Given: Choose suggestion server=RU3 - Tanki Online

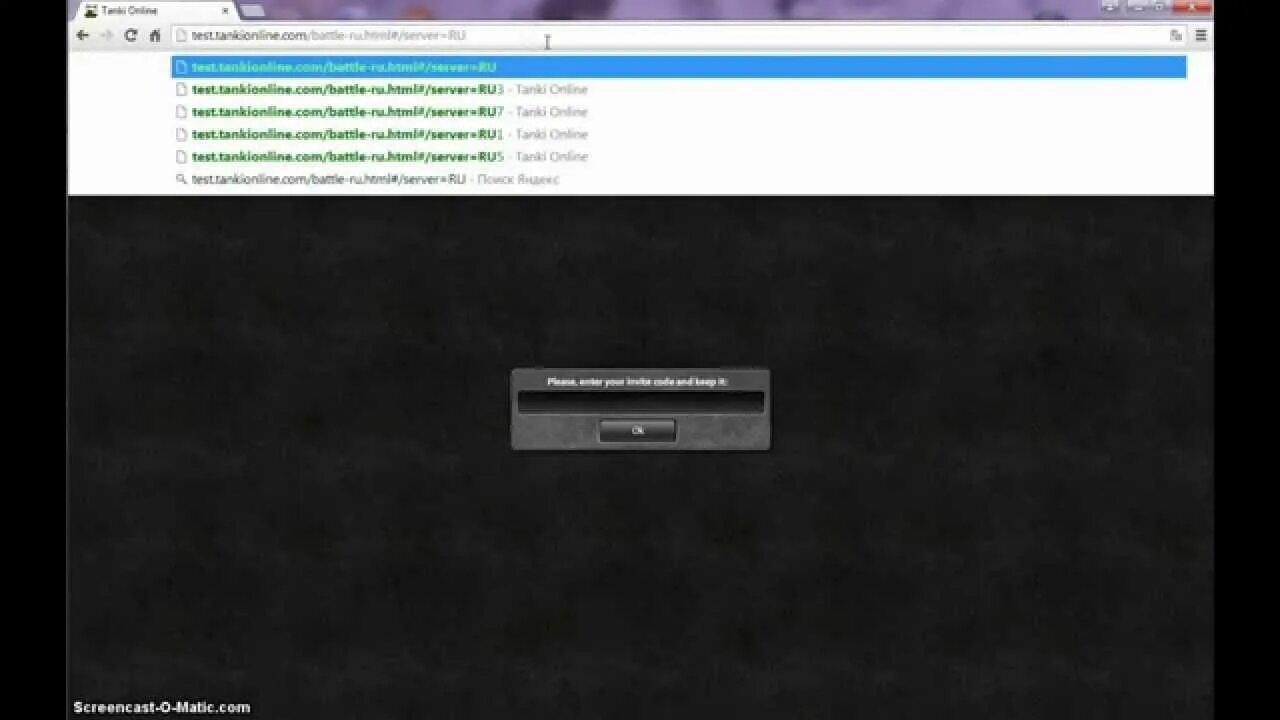Looking at the screenshot, I should coord(679,89).
